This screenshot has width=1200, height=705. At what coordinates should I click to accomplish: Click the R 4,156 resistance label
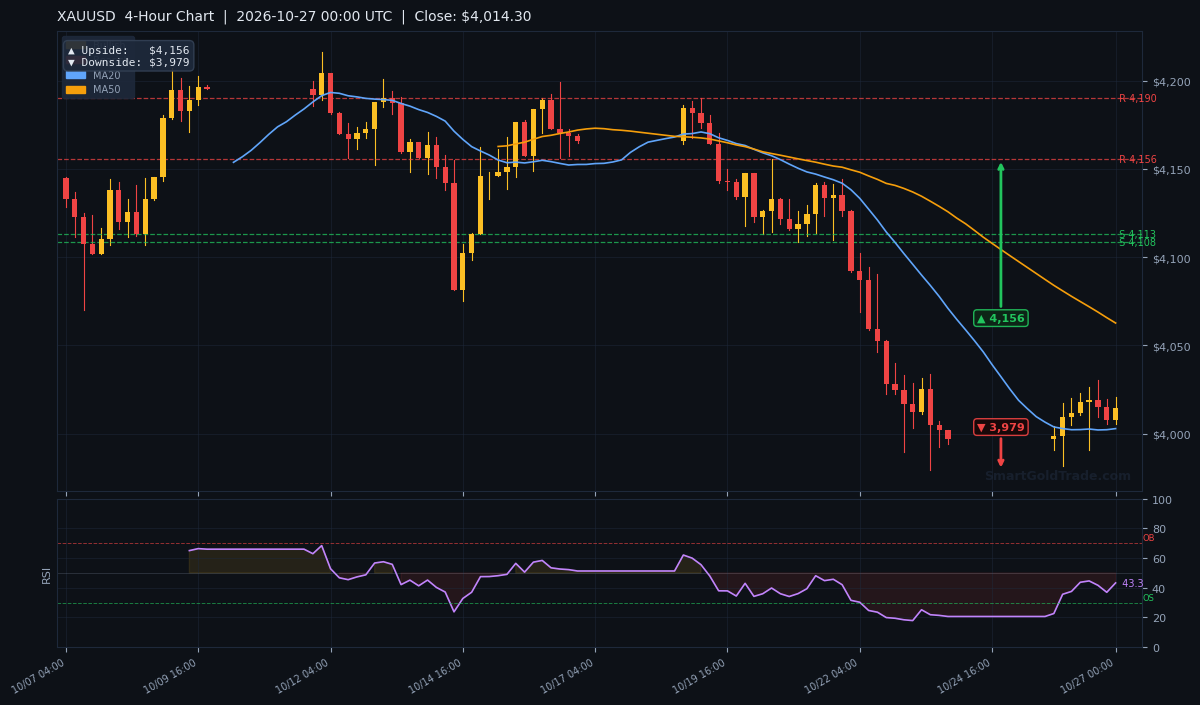(1138, 159)
